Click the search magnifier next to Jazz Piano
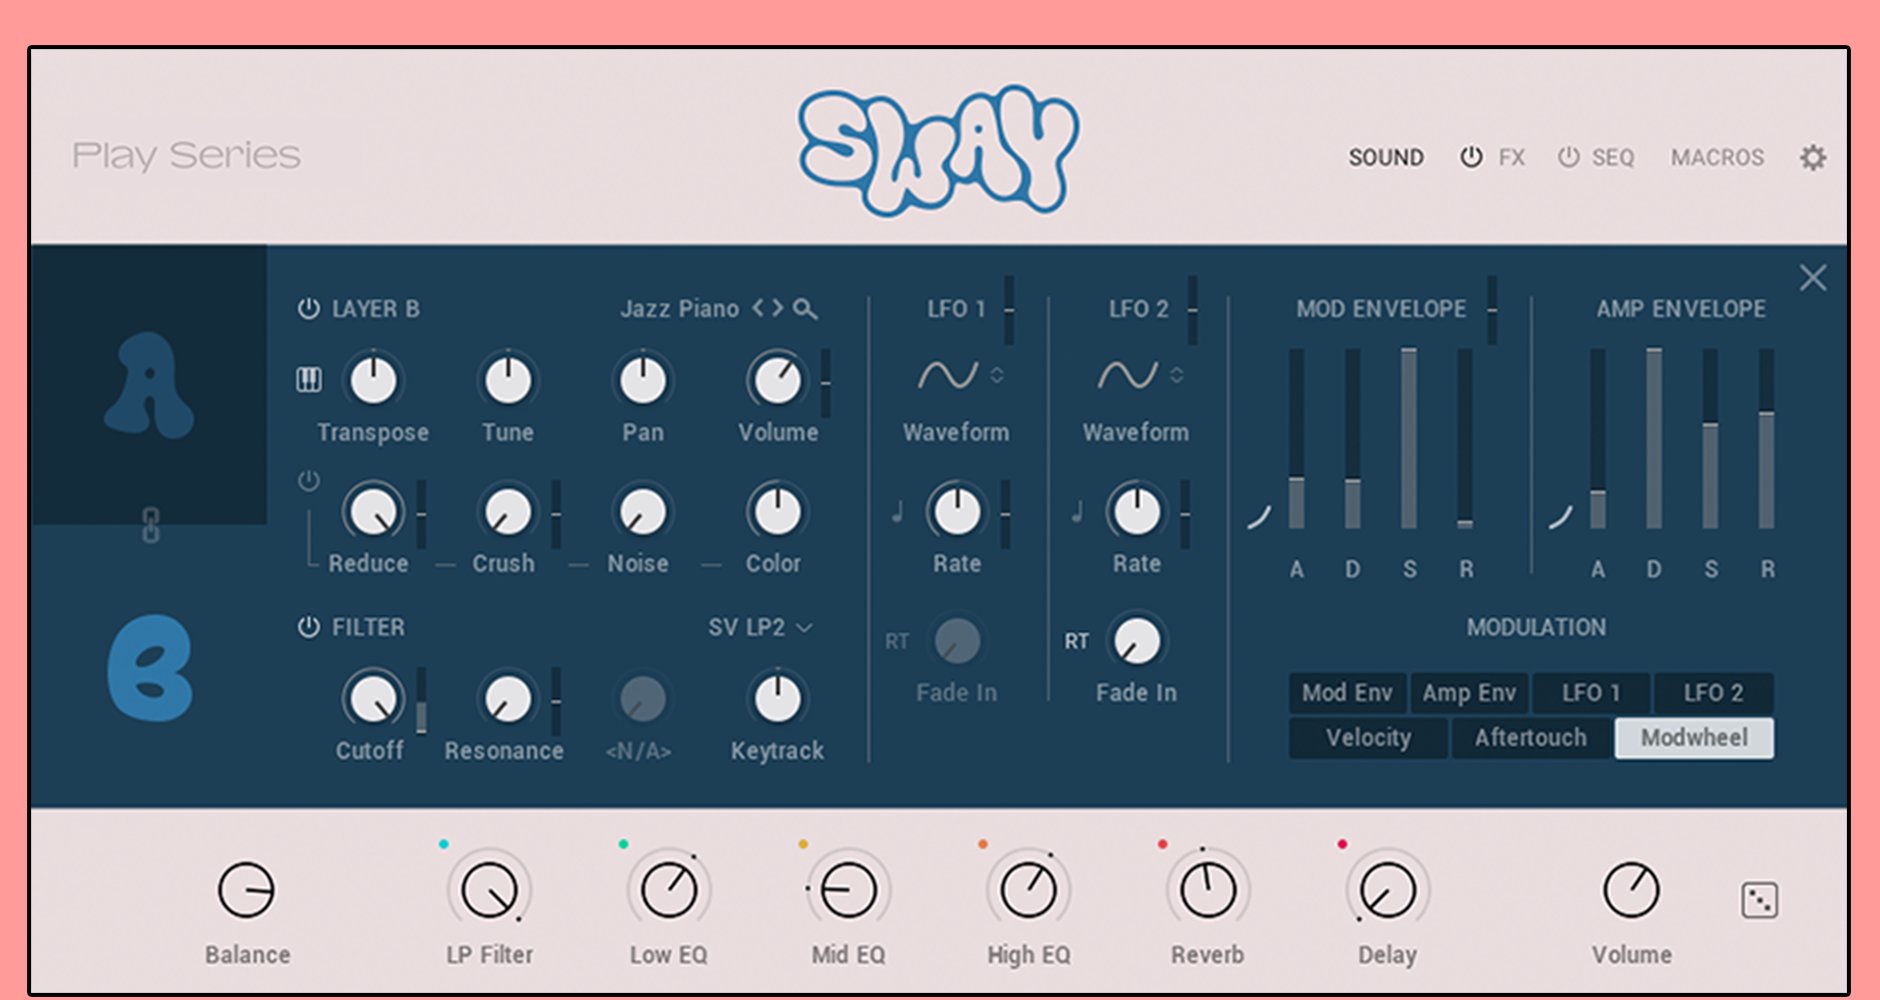The width and height of the screenshot is (1880, 1000). pos(805,309)
